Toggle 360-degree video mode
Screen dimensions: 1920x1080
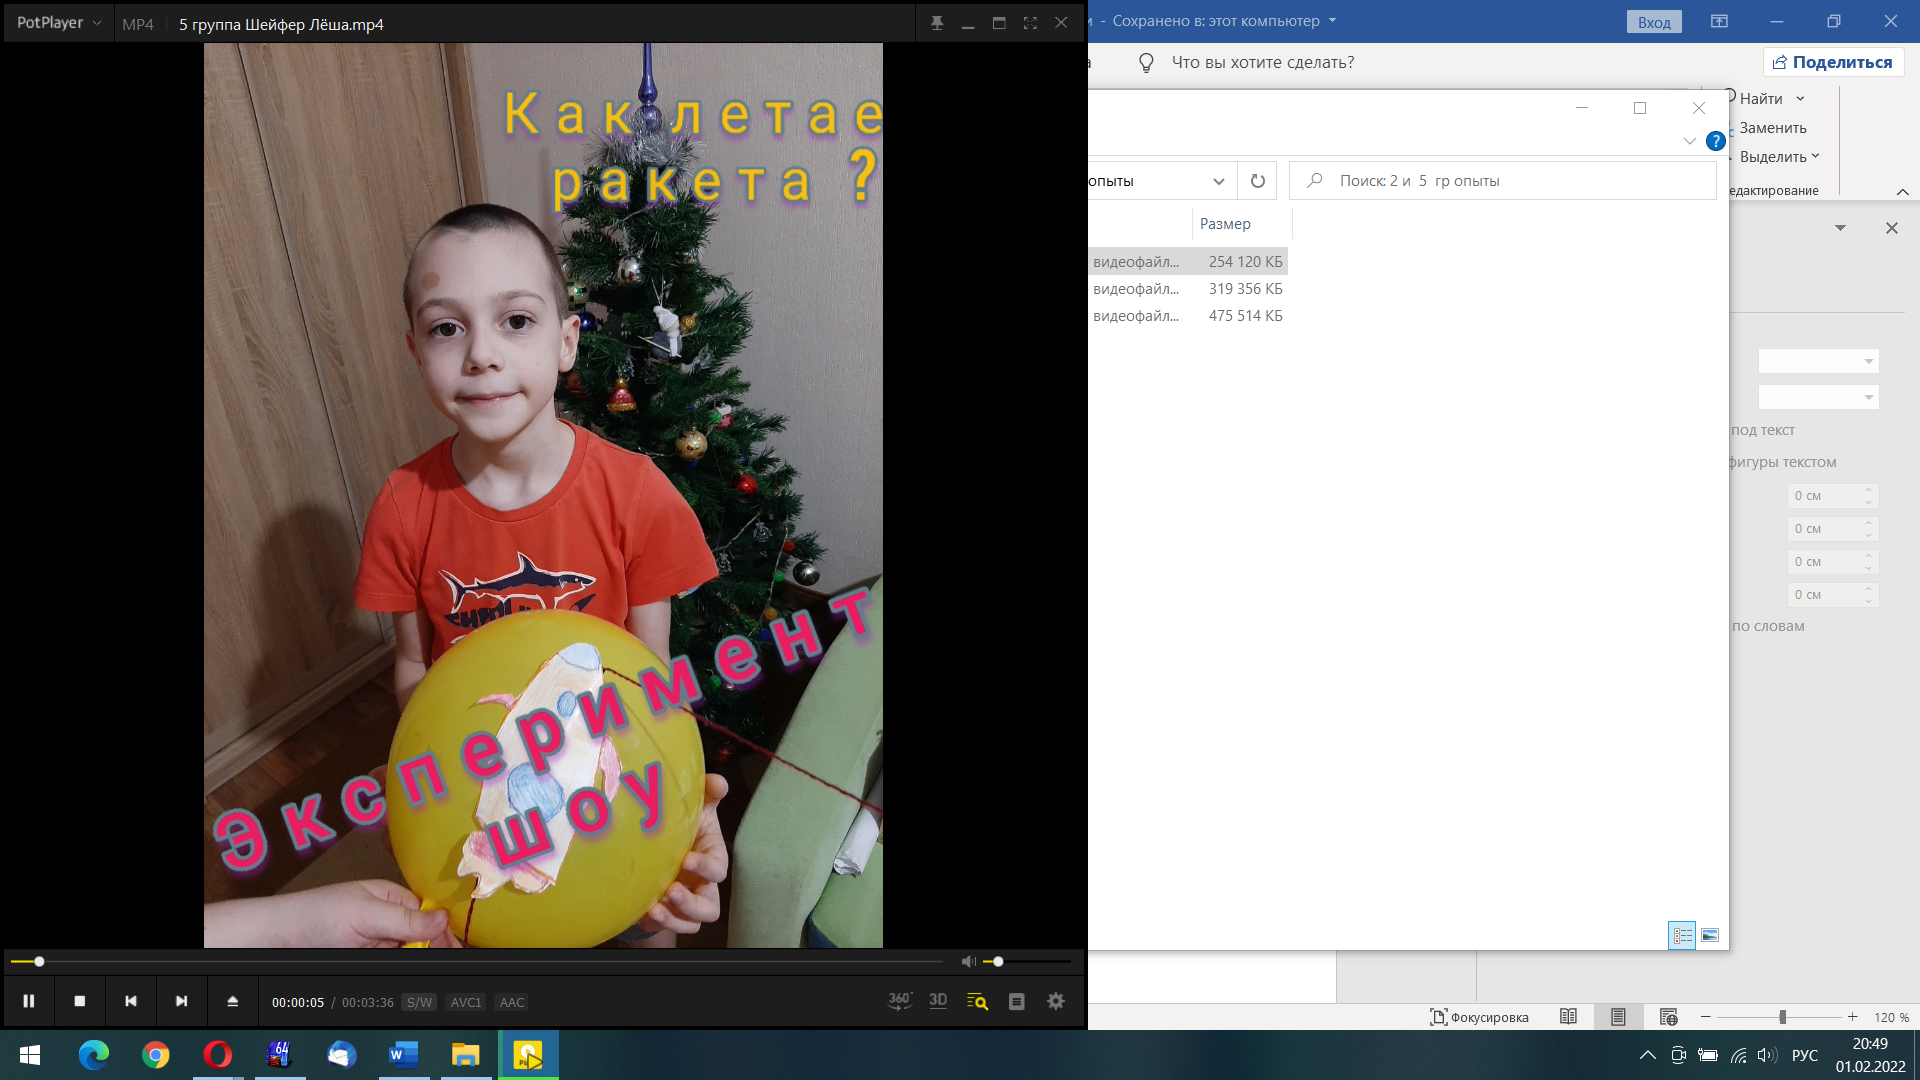coord(899,1001)
